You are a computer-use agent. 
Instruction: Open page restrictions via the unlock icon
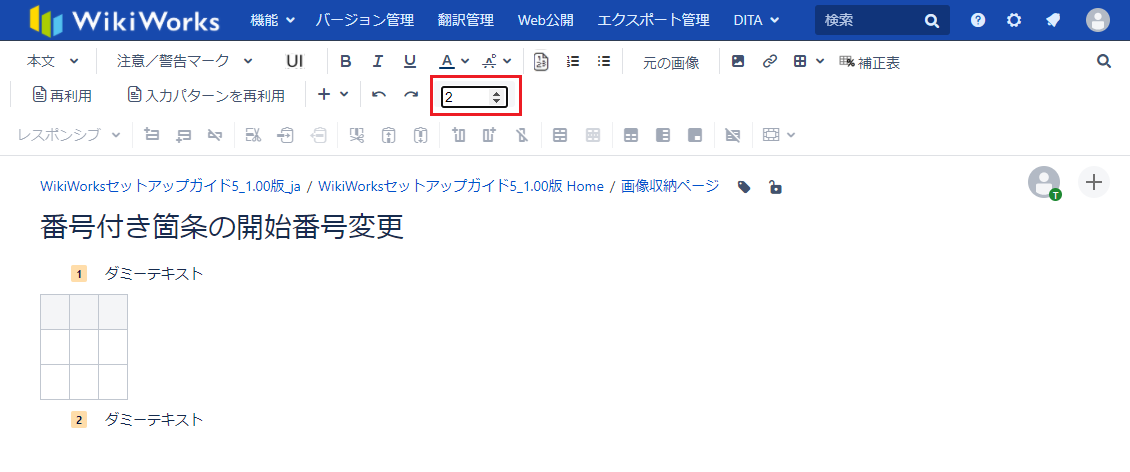click(x=775, y=187)
